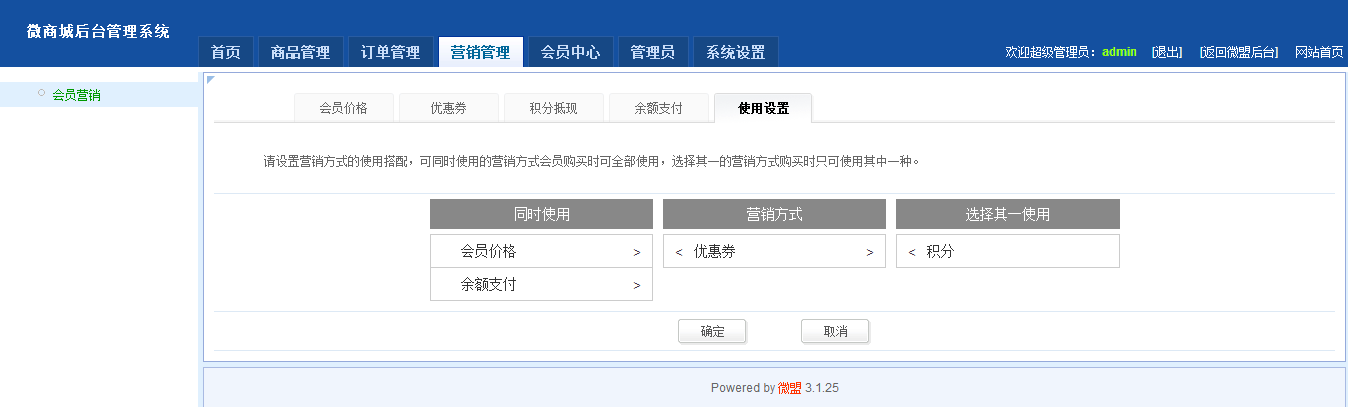Click the right arrow after 优惠券

[870, 253]
